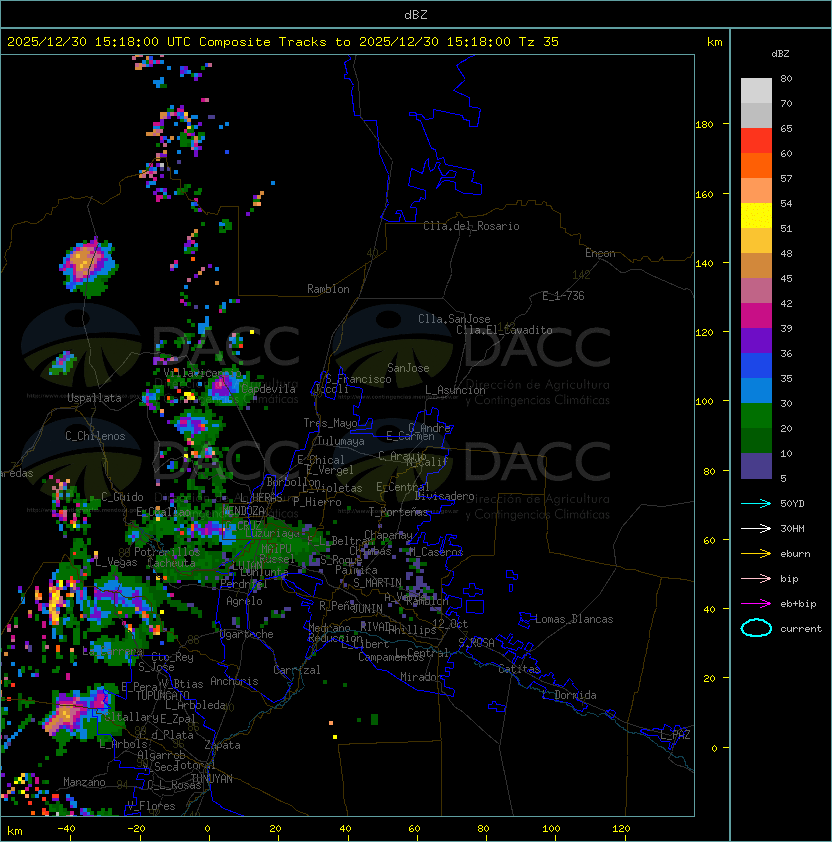
Task: Click the '180' tick on the vertical axis
Action: coord(704,124)
